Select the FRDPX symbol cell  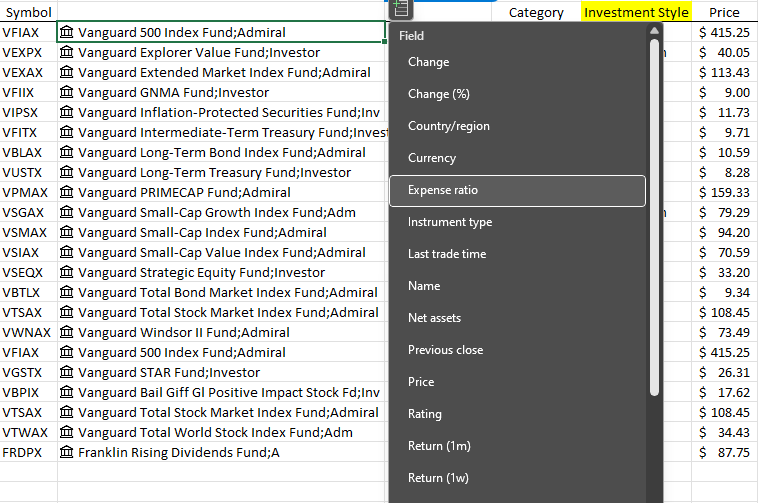click(x=29, y=452)
